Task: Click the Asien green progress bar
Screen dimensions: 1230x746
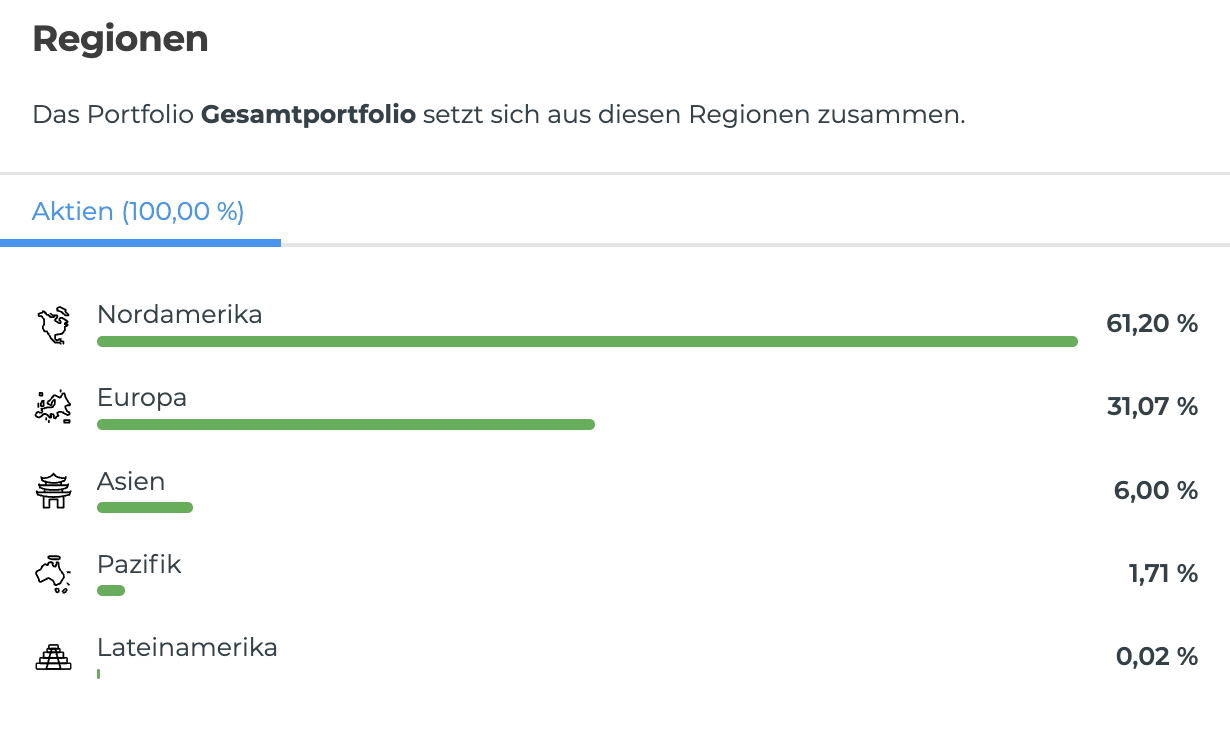Action: point(145,508)
